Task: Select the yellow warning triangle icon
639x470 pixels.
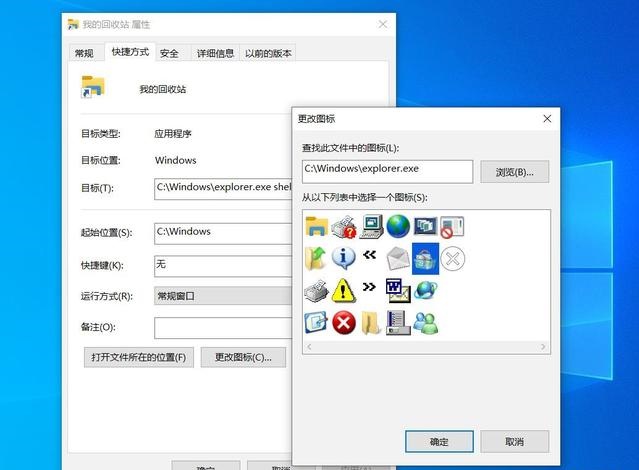Action: coord(344,290)
